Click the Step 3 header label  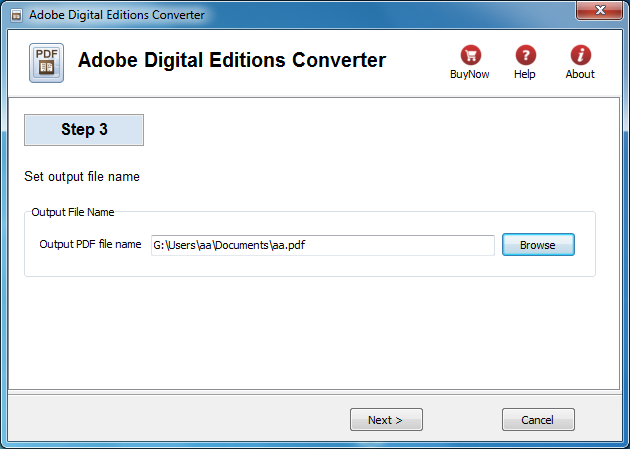coord(84,130)
